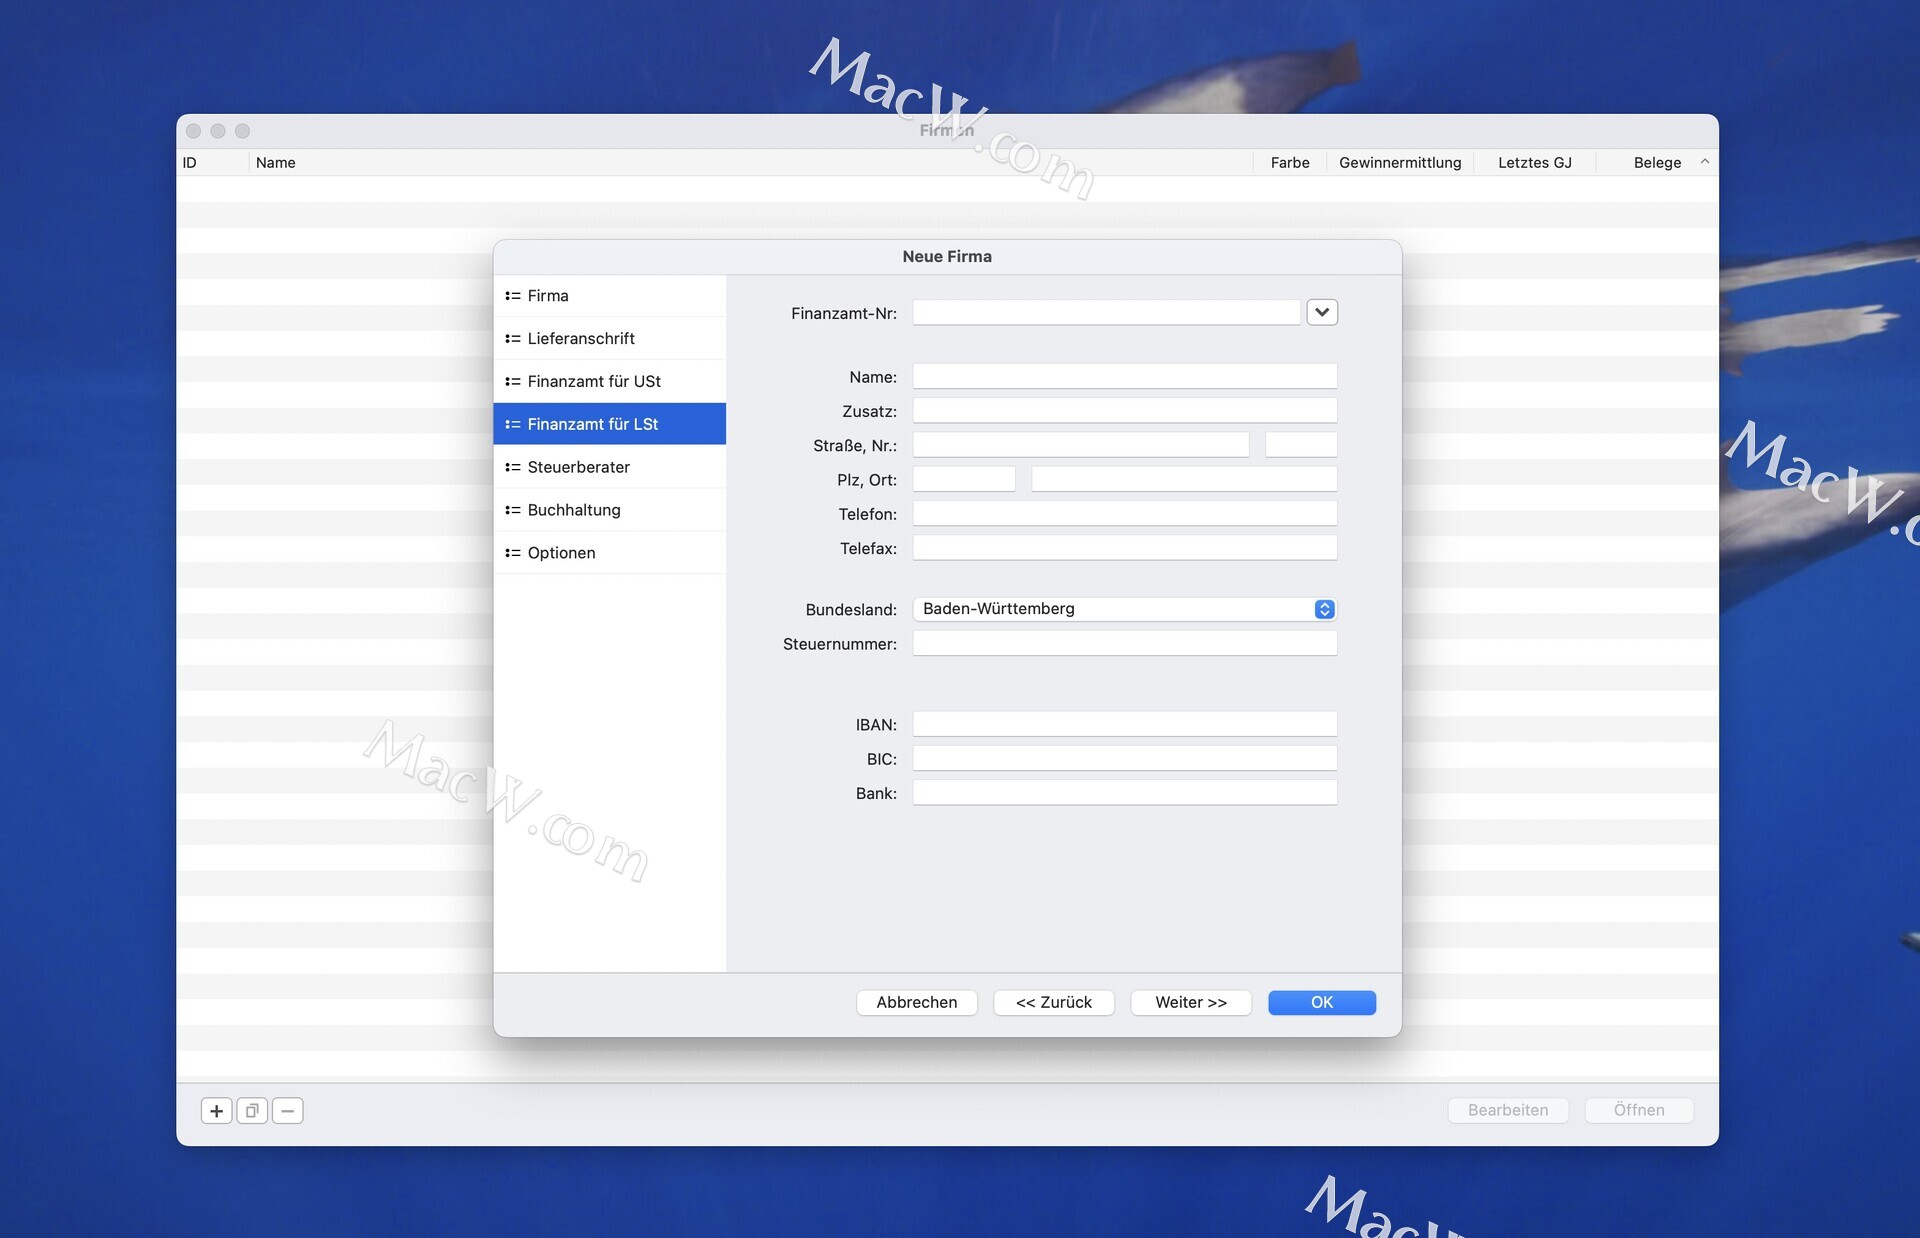Select the Firma section
The image size is (1920, 1238).
click(610, 296)
